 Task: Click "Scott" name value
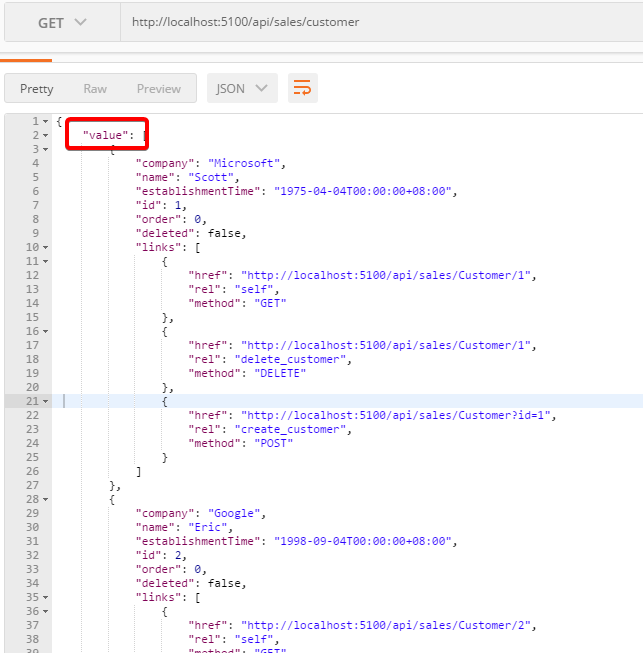[211, 177]
